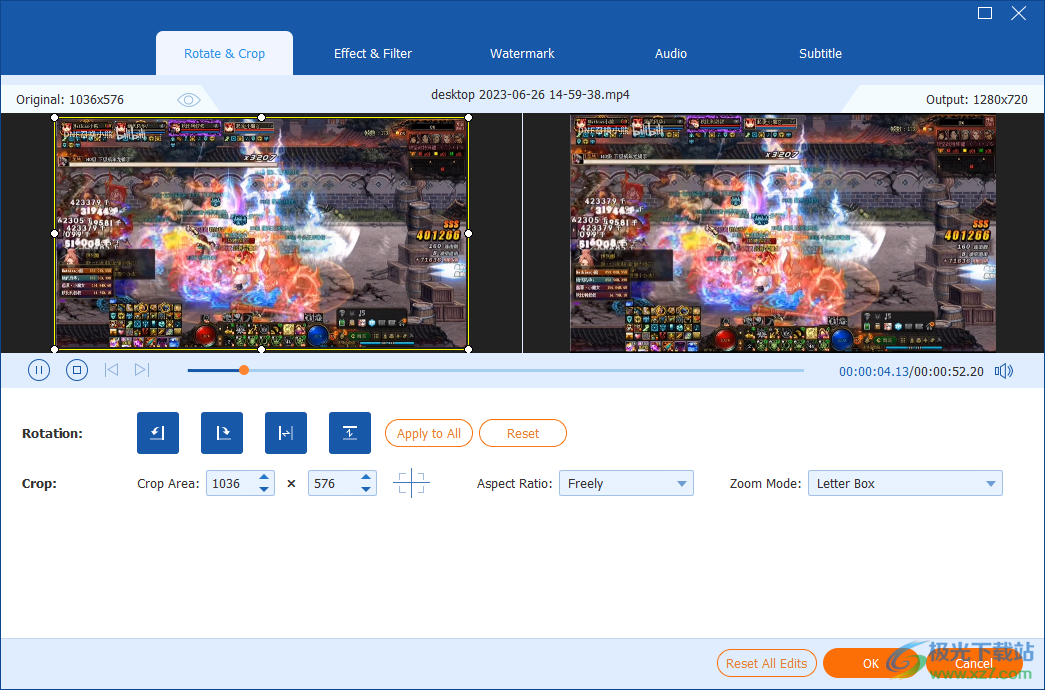This screenshot has height=690, width=1045.
Task: Open the Watermark tab
Action: tap(522, 53)
